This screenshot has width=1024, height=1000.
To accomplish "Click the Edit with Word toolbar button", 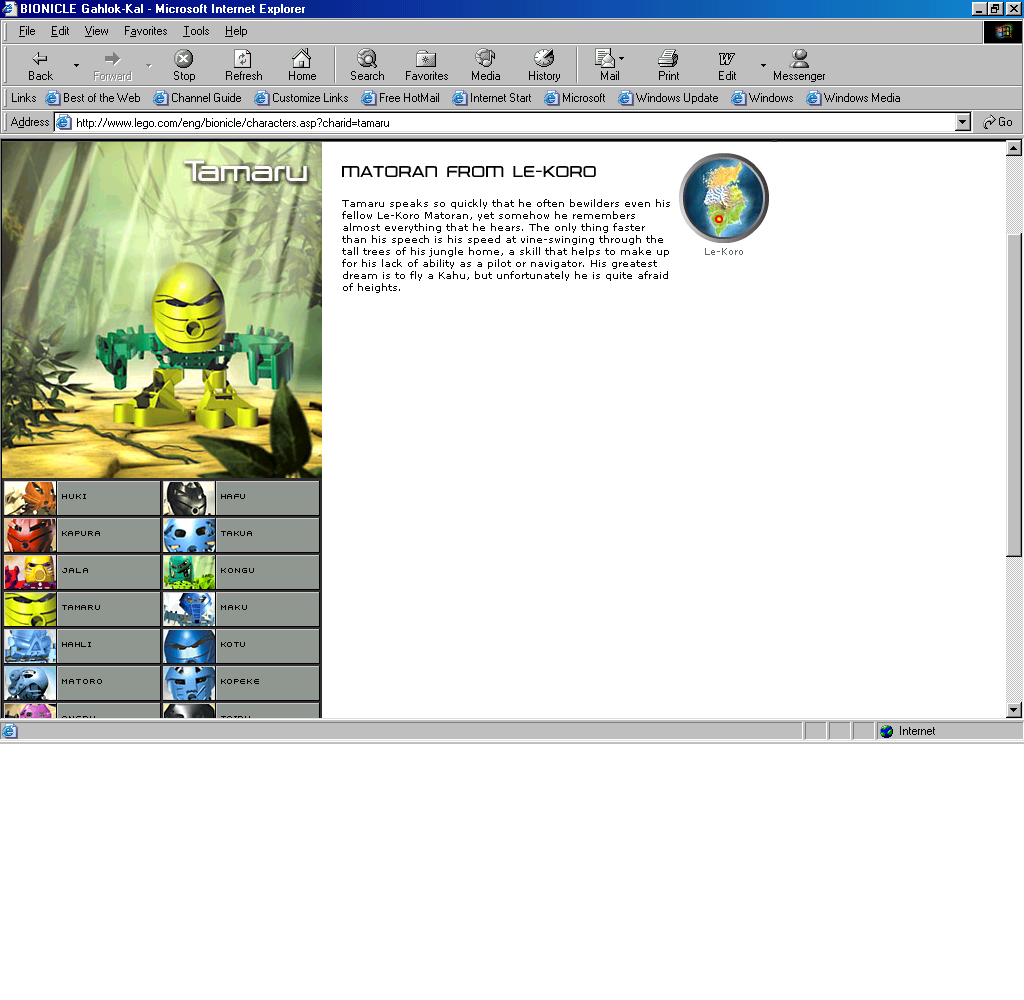I will click(x=727, y=66).
